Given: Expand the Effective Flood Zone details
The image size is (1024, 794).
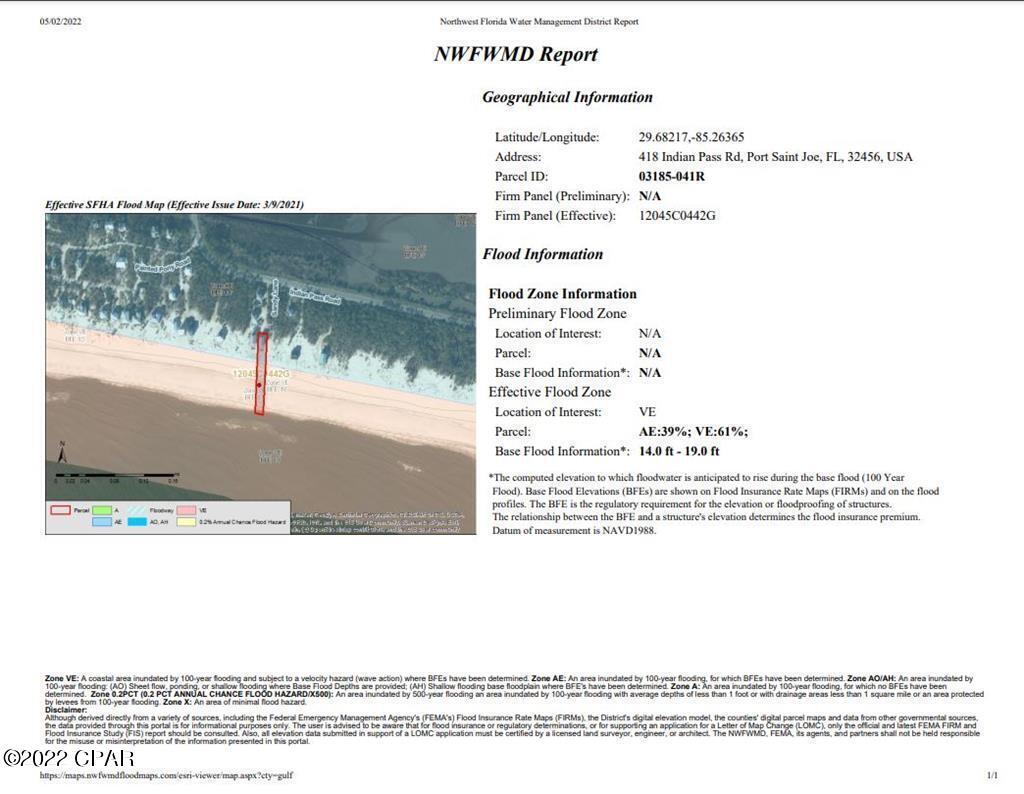Looking at the screenshot, I should pyautogui.click(x=552, y=392).
